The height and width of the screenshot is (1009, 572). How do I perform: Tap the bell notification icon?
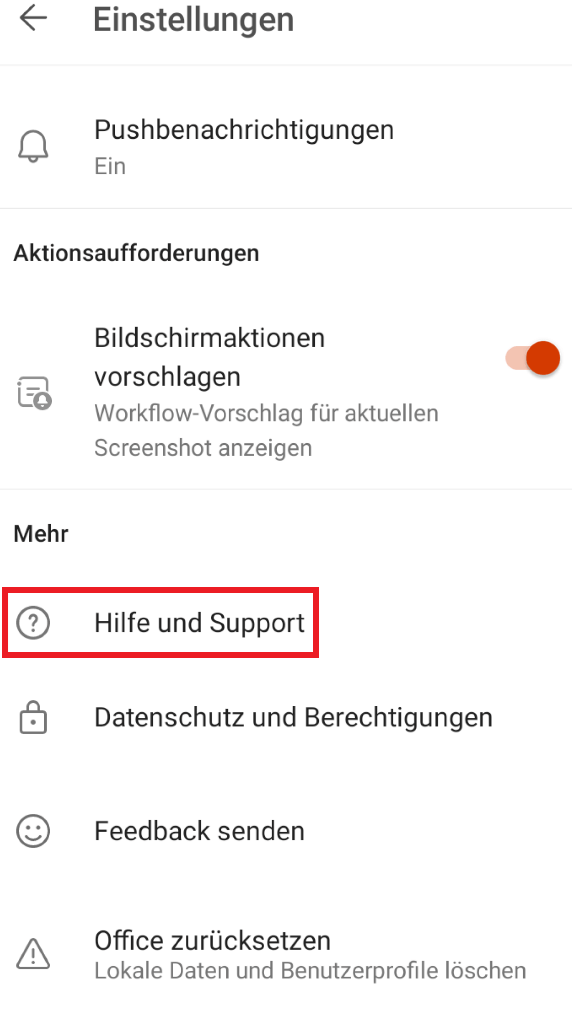point(33,147)
